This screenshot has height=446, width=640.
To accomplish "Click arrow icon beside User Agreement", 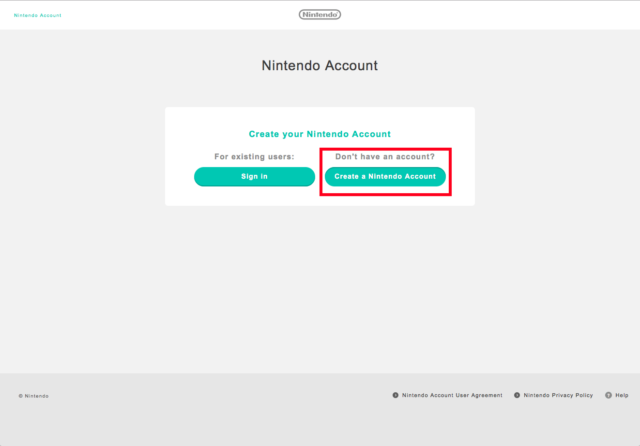I will pos(395,395).
